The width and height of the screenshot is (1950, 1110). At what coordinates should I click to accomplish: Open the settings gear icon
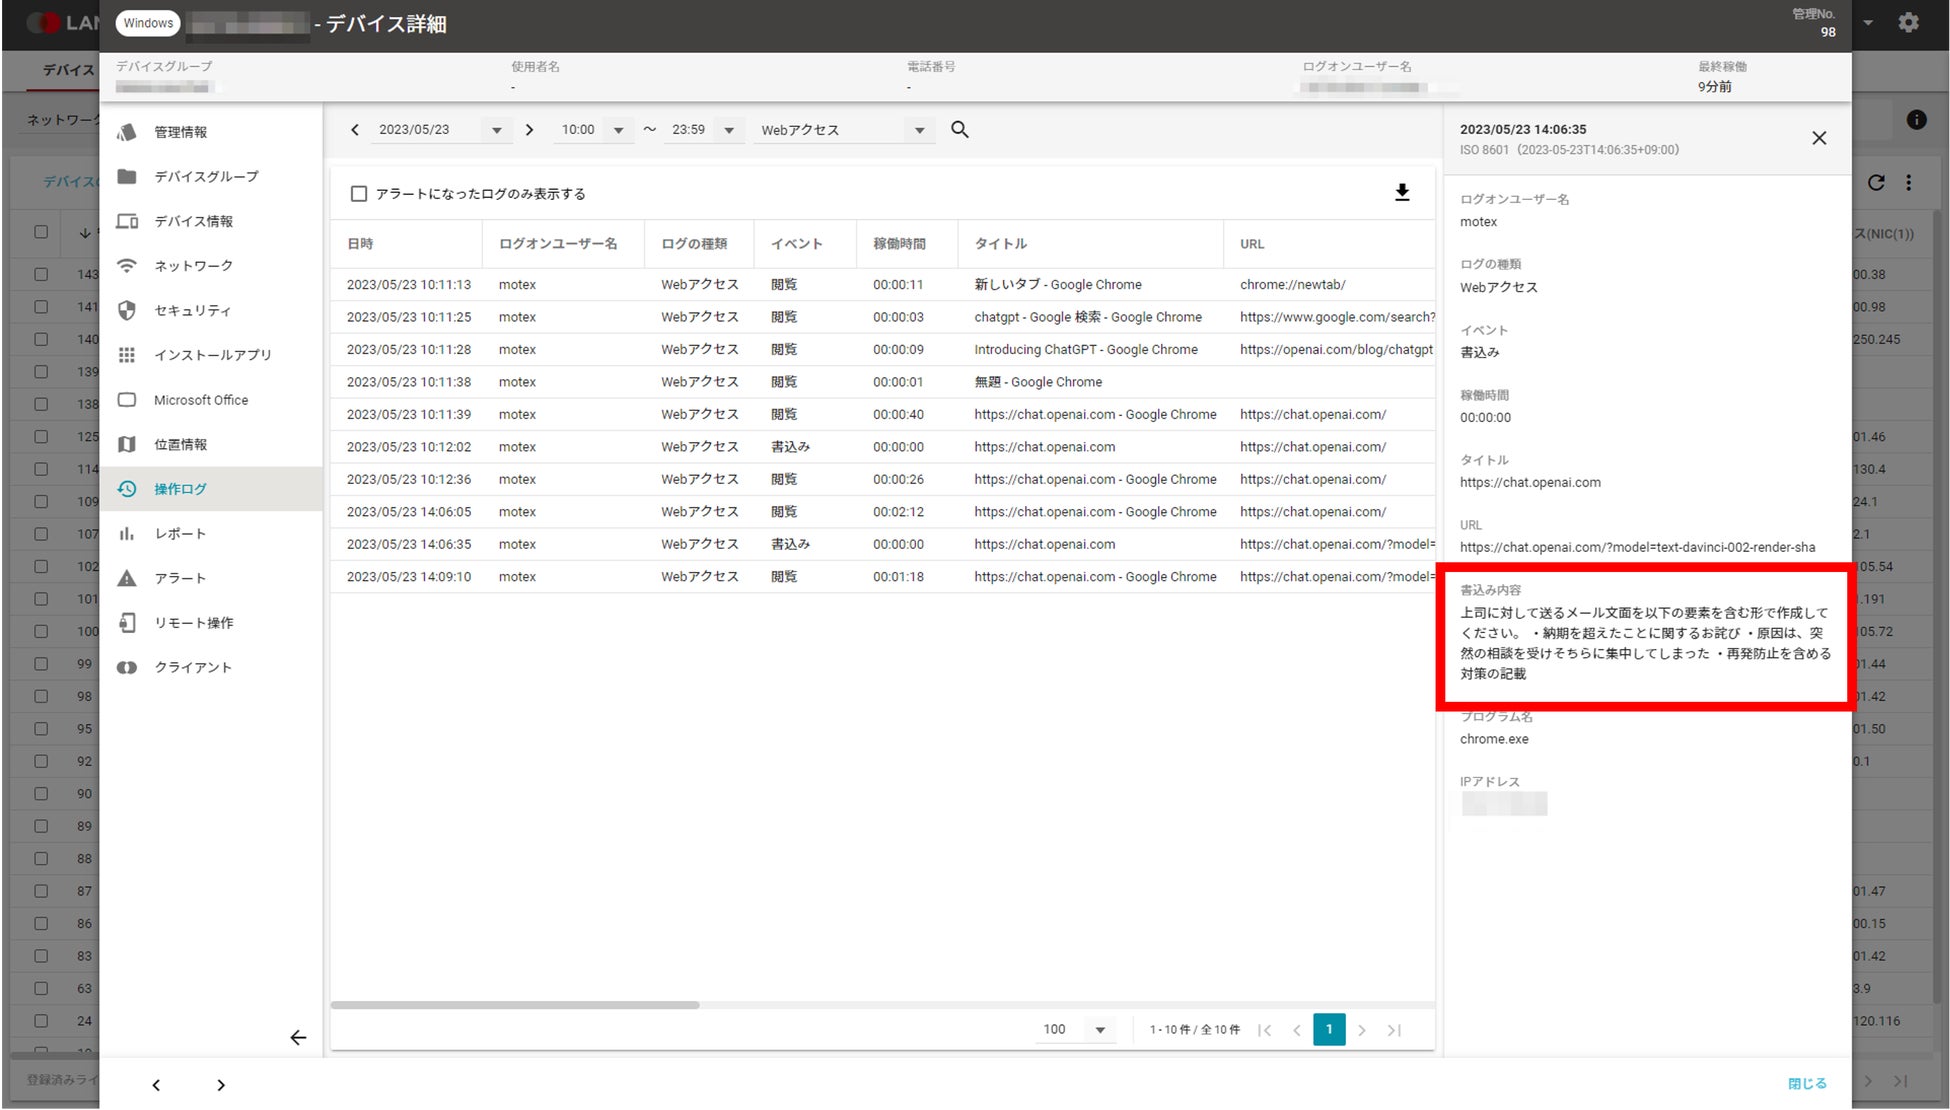tap(1908, 23)
